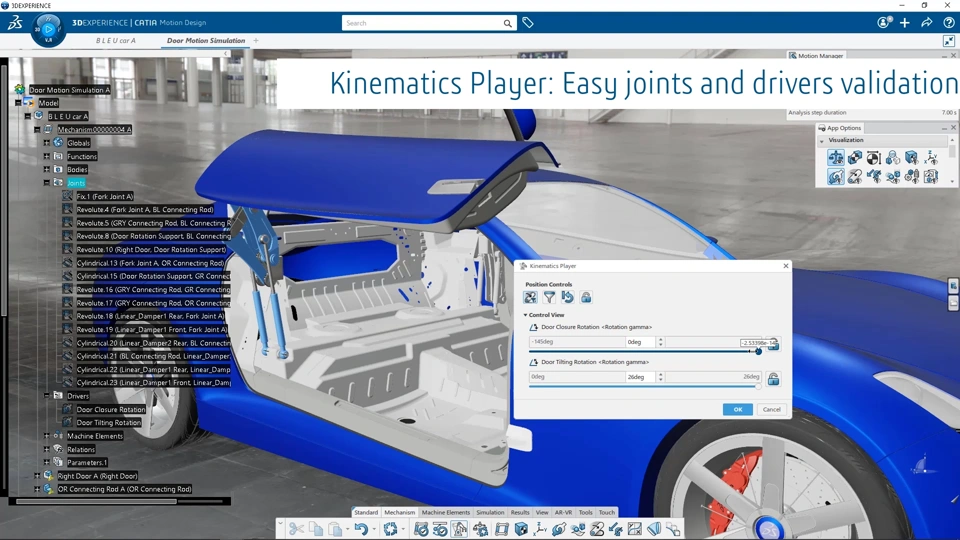Click the 3DS logo icon in header
This screenshot has height=540, width=960.
coord(15,23)
